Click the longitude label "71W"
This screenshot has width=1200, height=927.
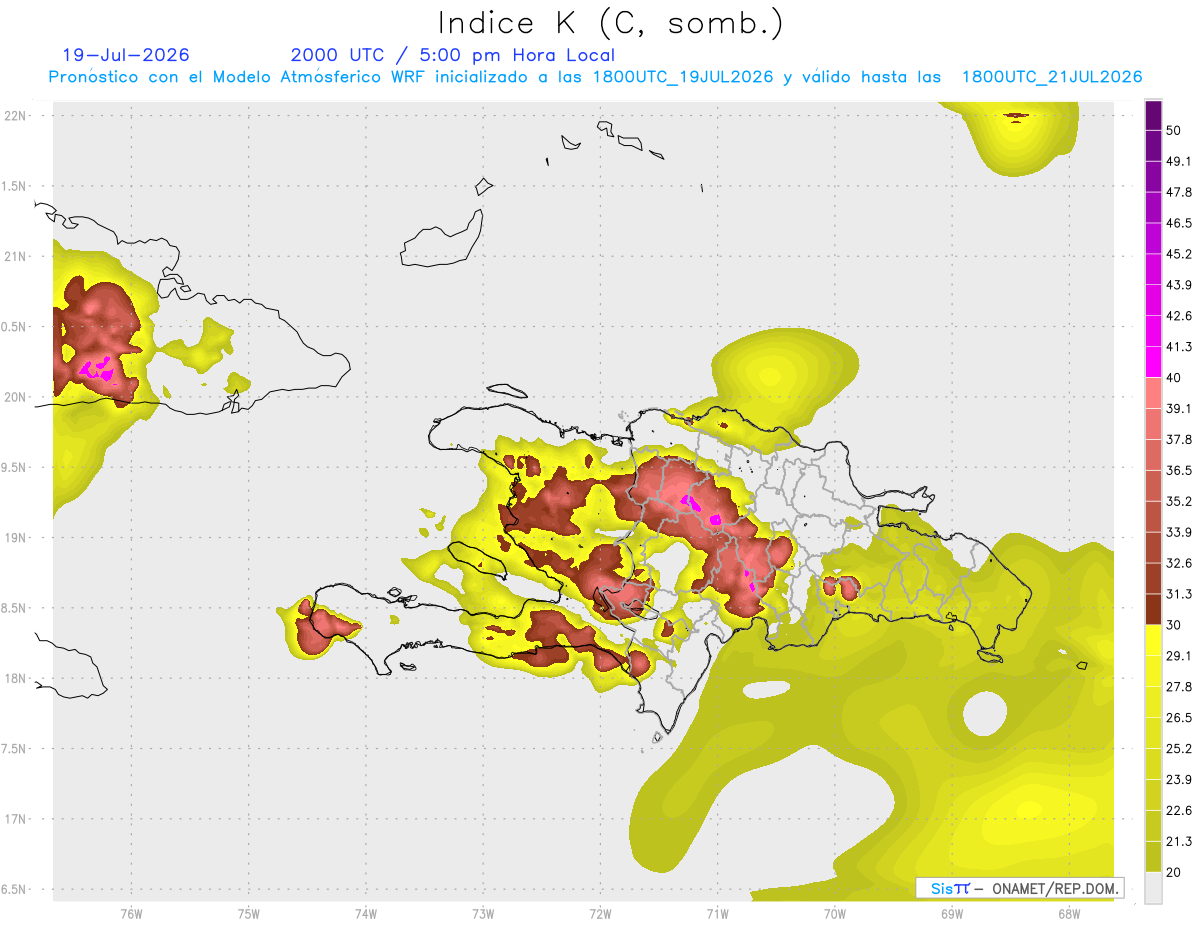point(717,913)
